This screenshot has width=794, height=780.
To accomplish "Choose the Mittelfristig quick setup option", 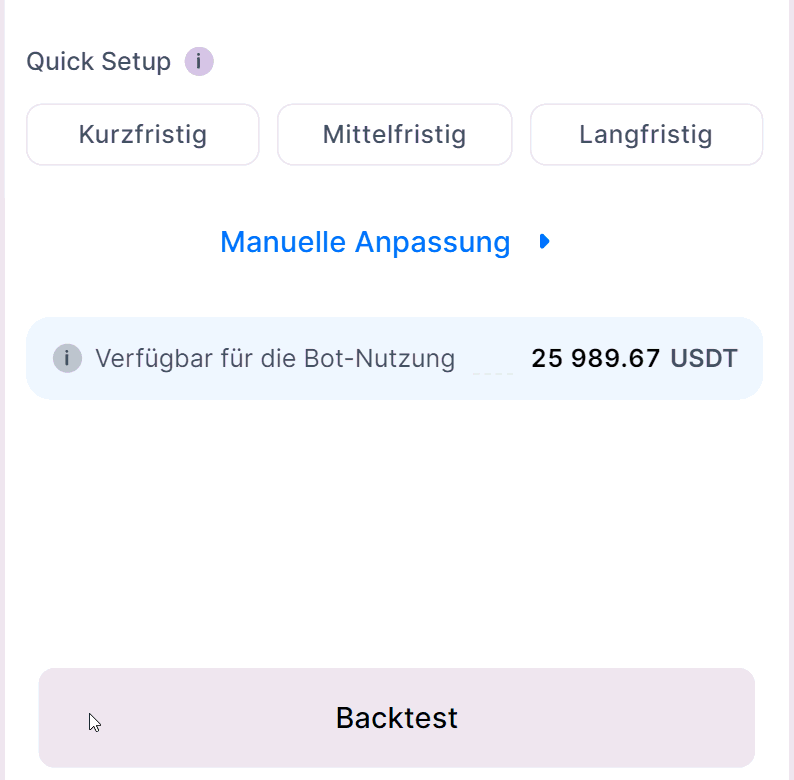I will (x=394, y=134).
